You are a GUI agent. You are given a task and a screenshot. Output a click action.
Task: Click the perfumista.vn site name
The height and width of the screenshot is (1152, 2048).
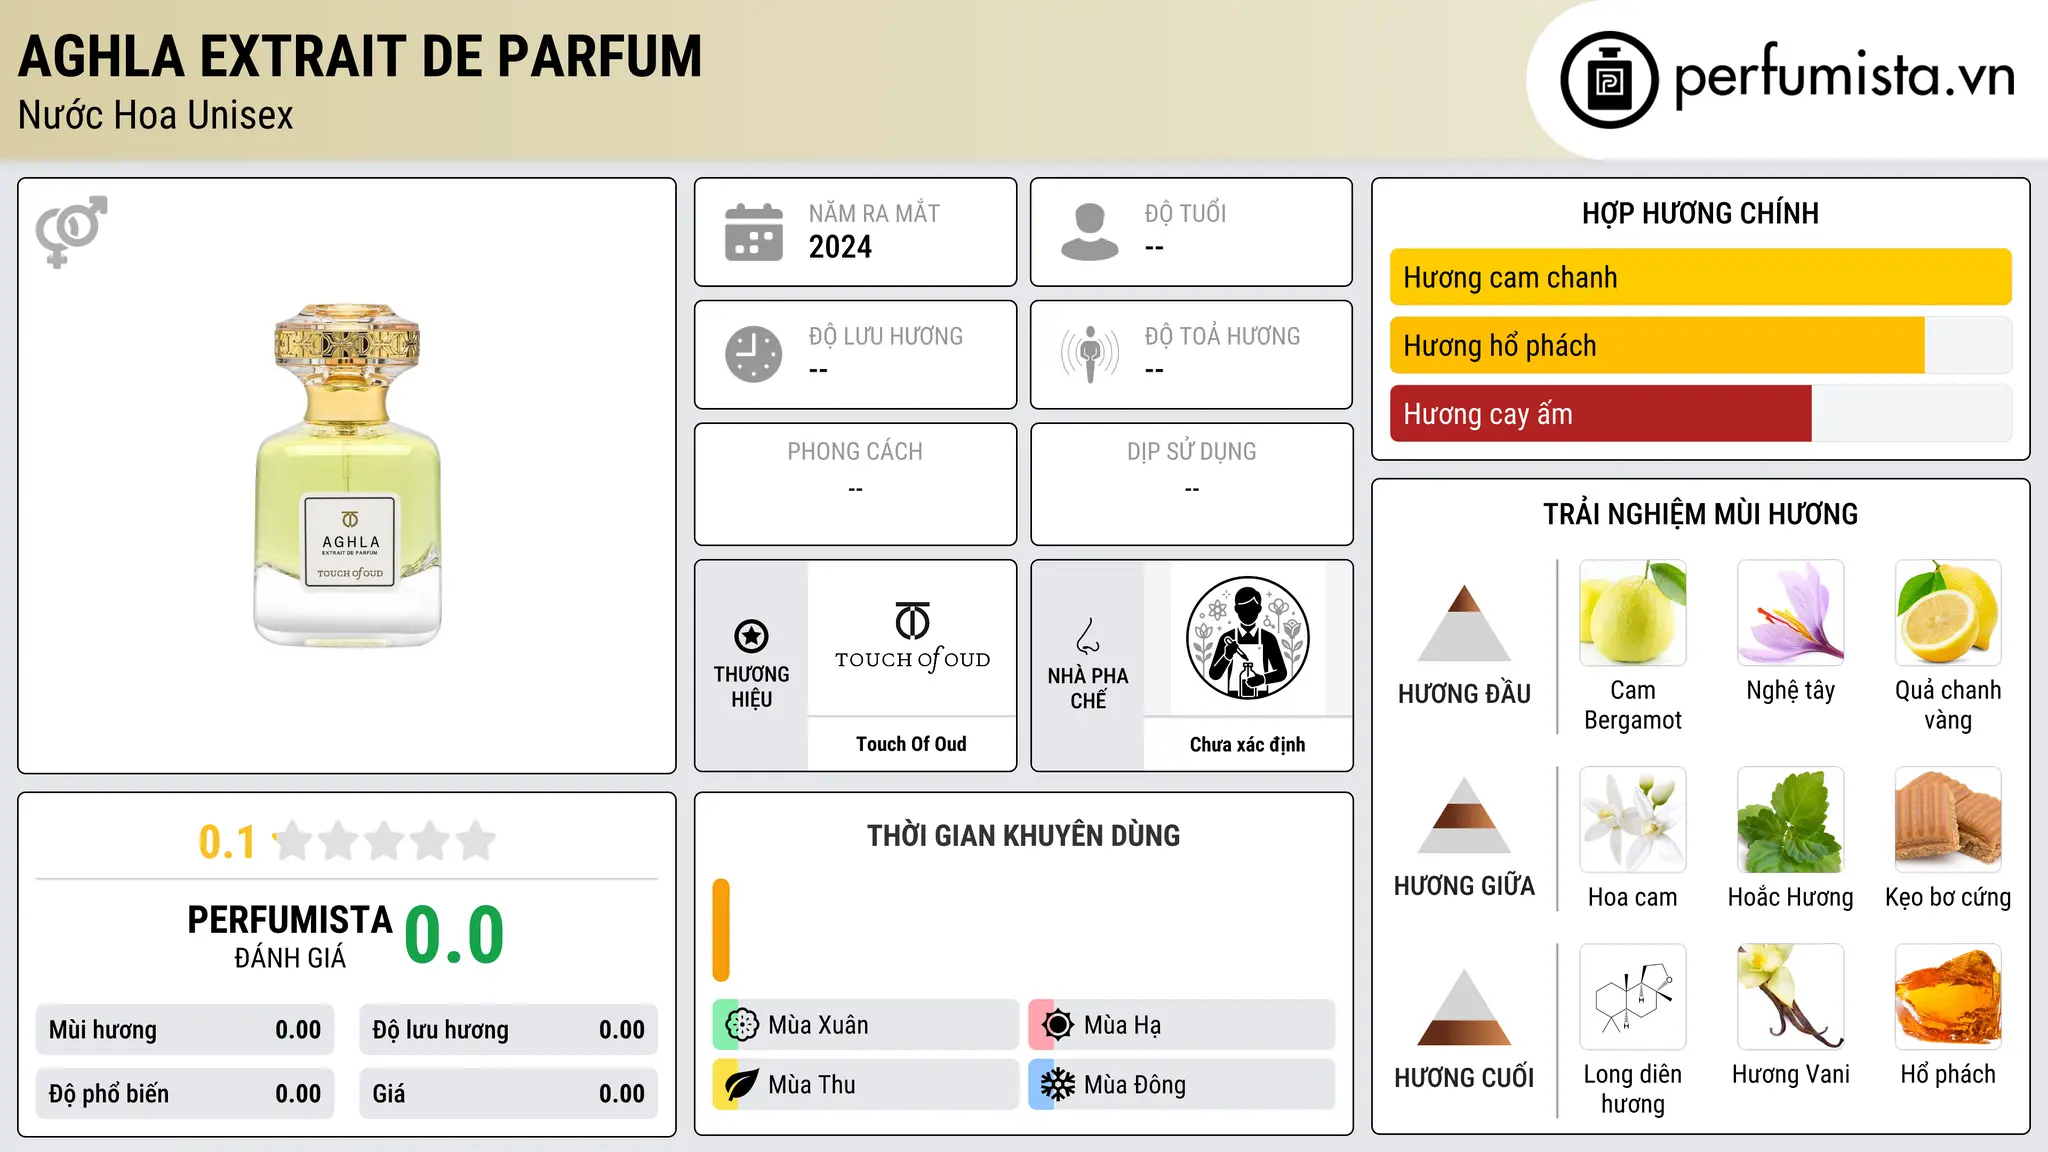[x=1844, y=76]
